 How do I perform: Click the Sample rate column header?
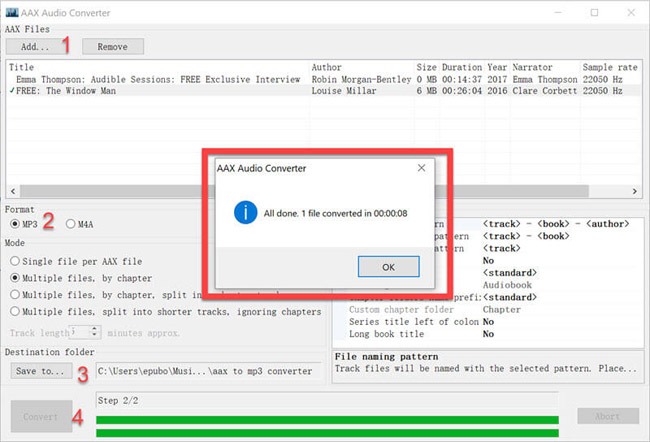pyautogui.click(x=610, y=67)
